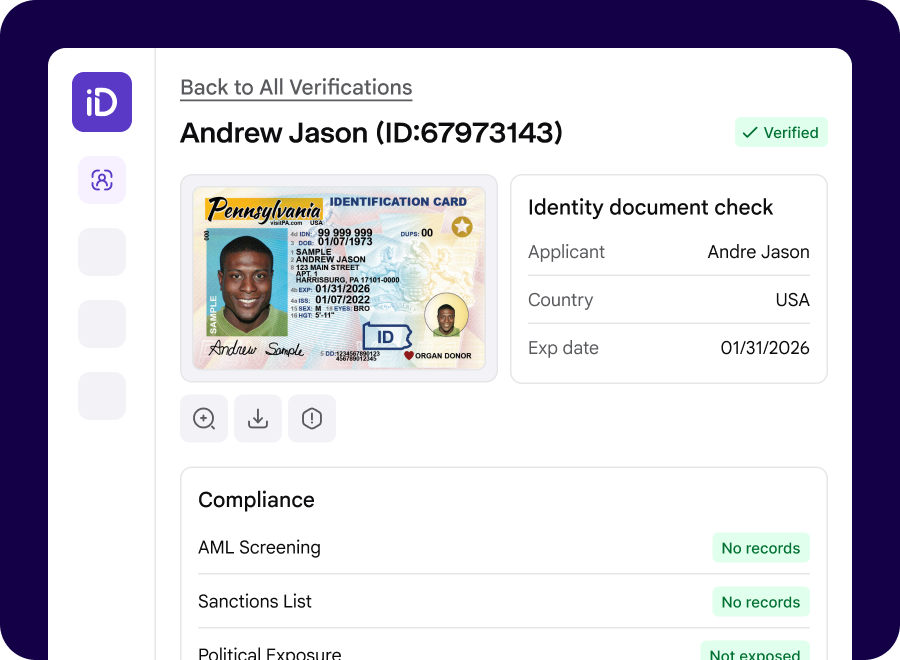Viewport: 900px width, 660px height.
Task: Click the iD app logo icon
Action: [x=101, y=102]
